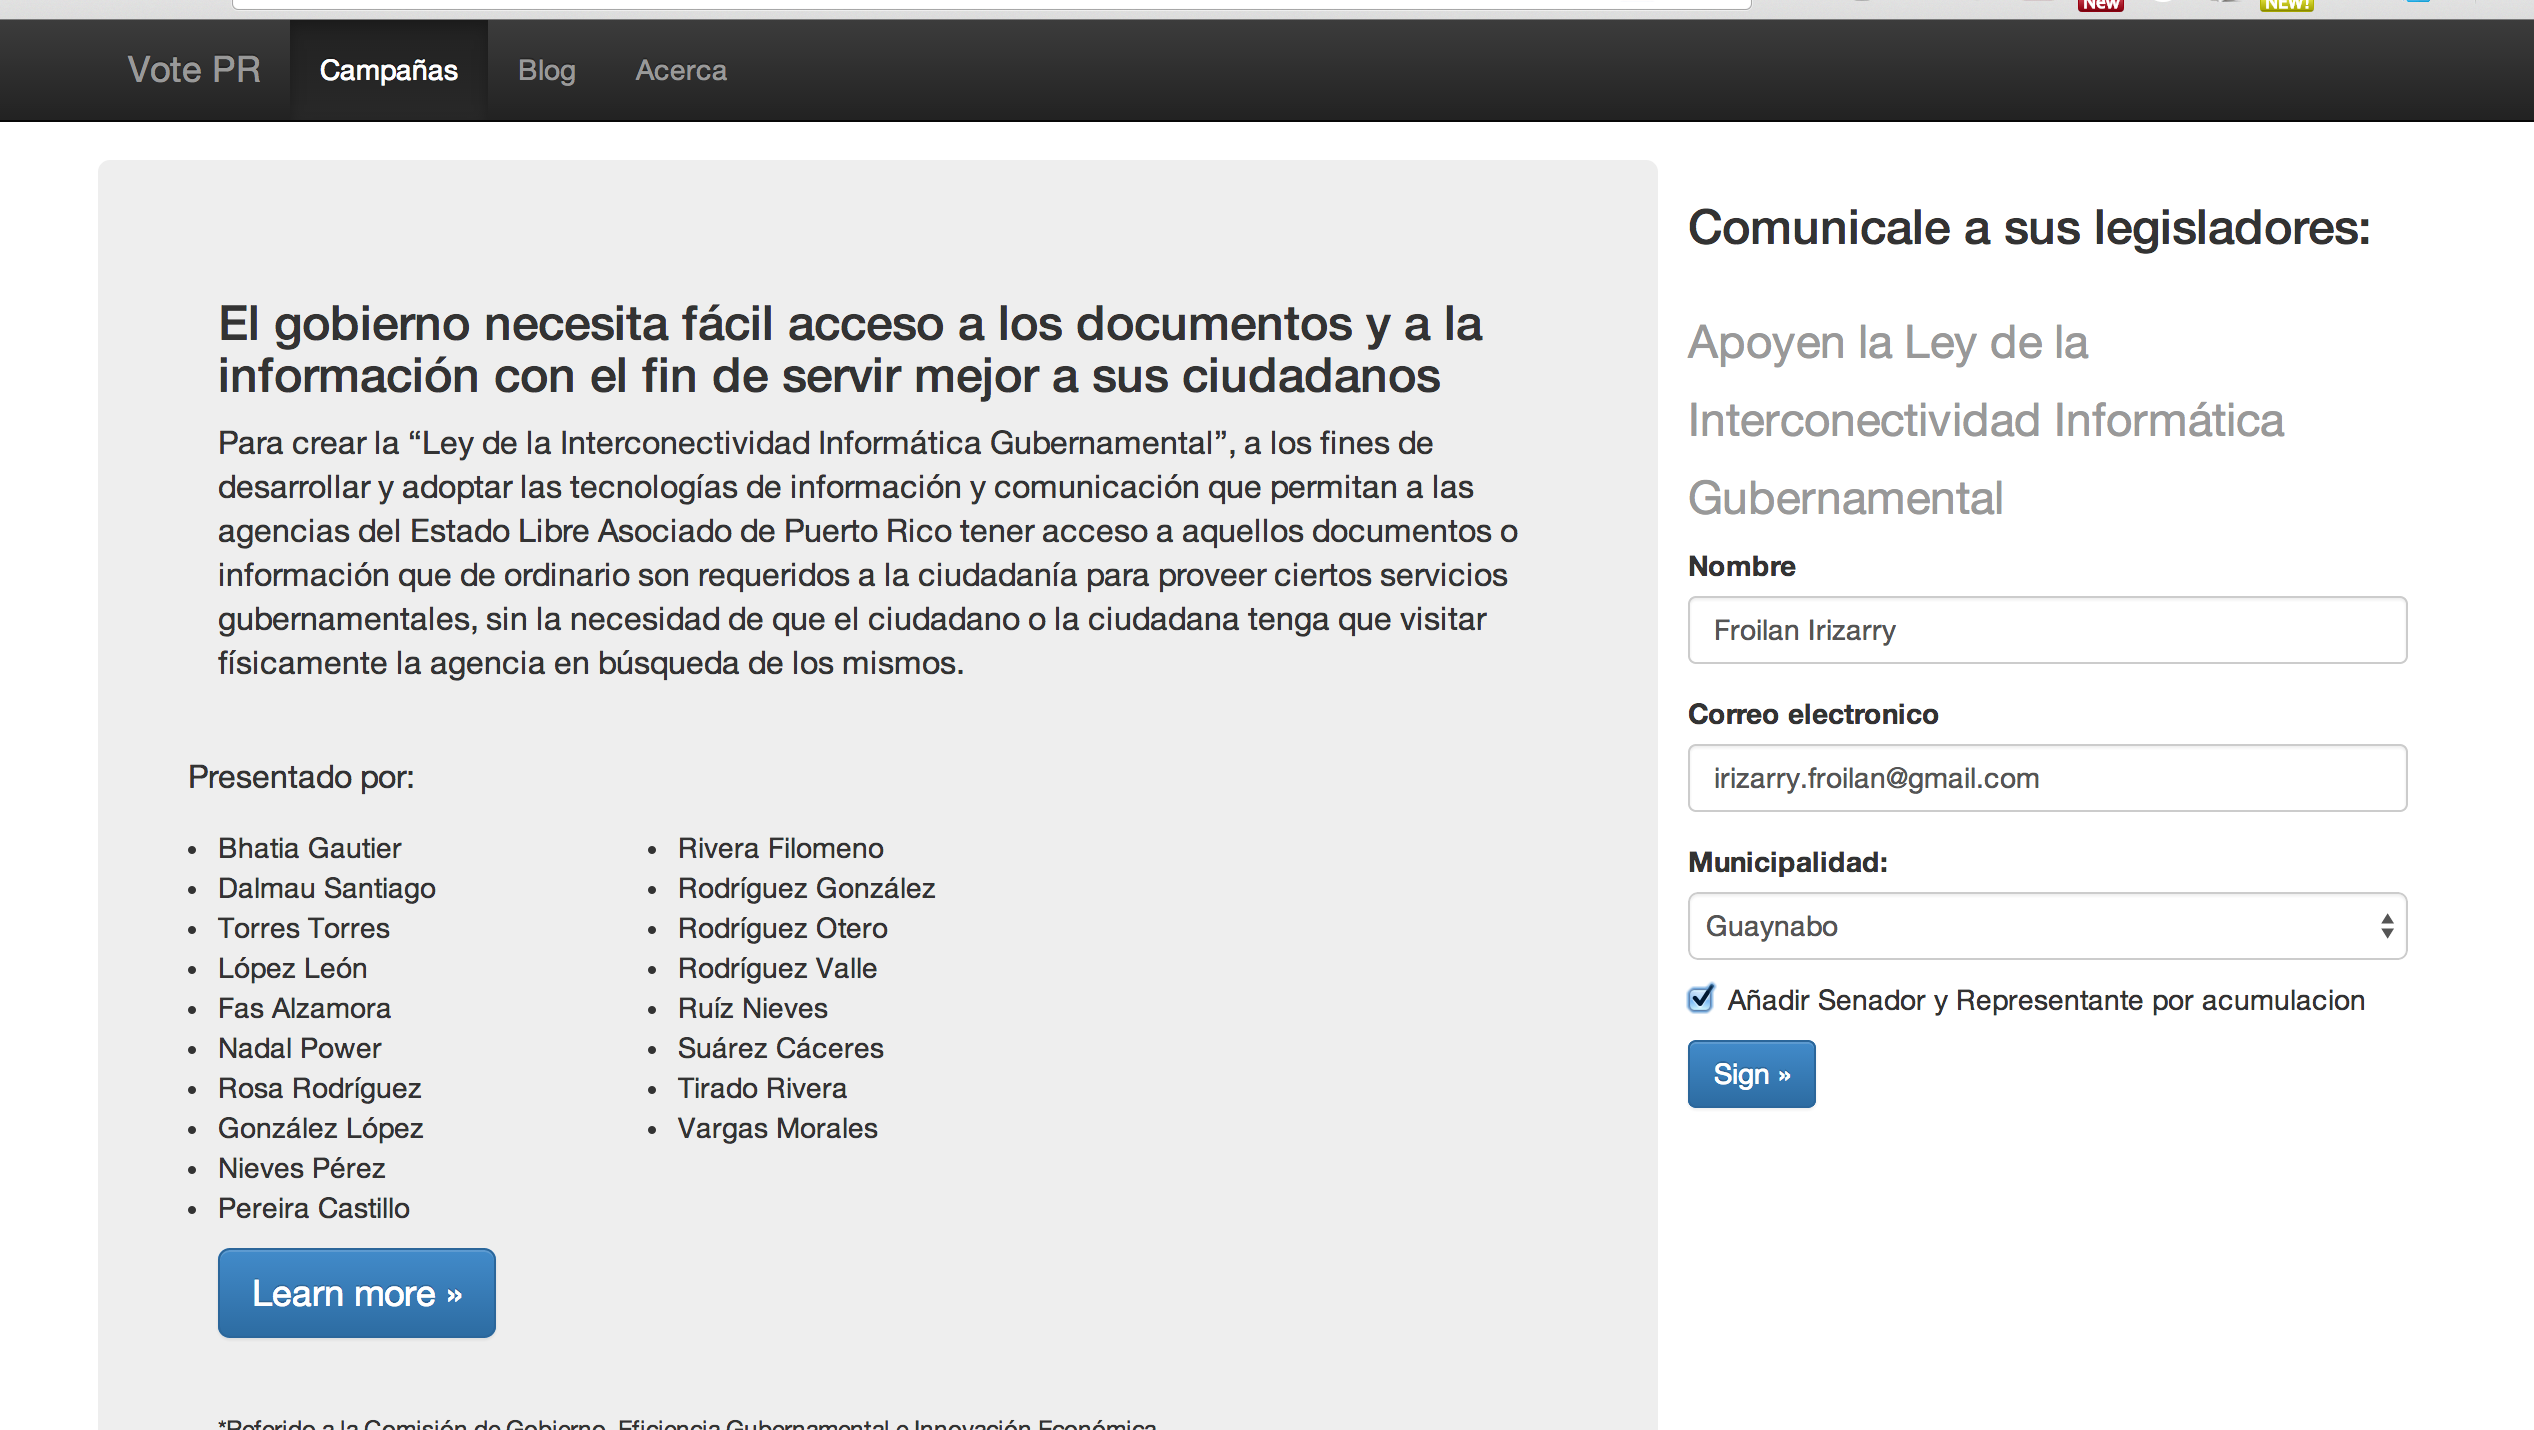
Task: Uncheck Añadir Senador y Representante checkbox
Action: point(1700,999)
